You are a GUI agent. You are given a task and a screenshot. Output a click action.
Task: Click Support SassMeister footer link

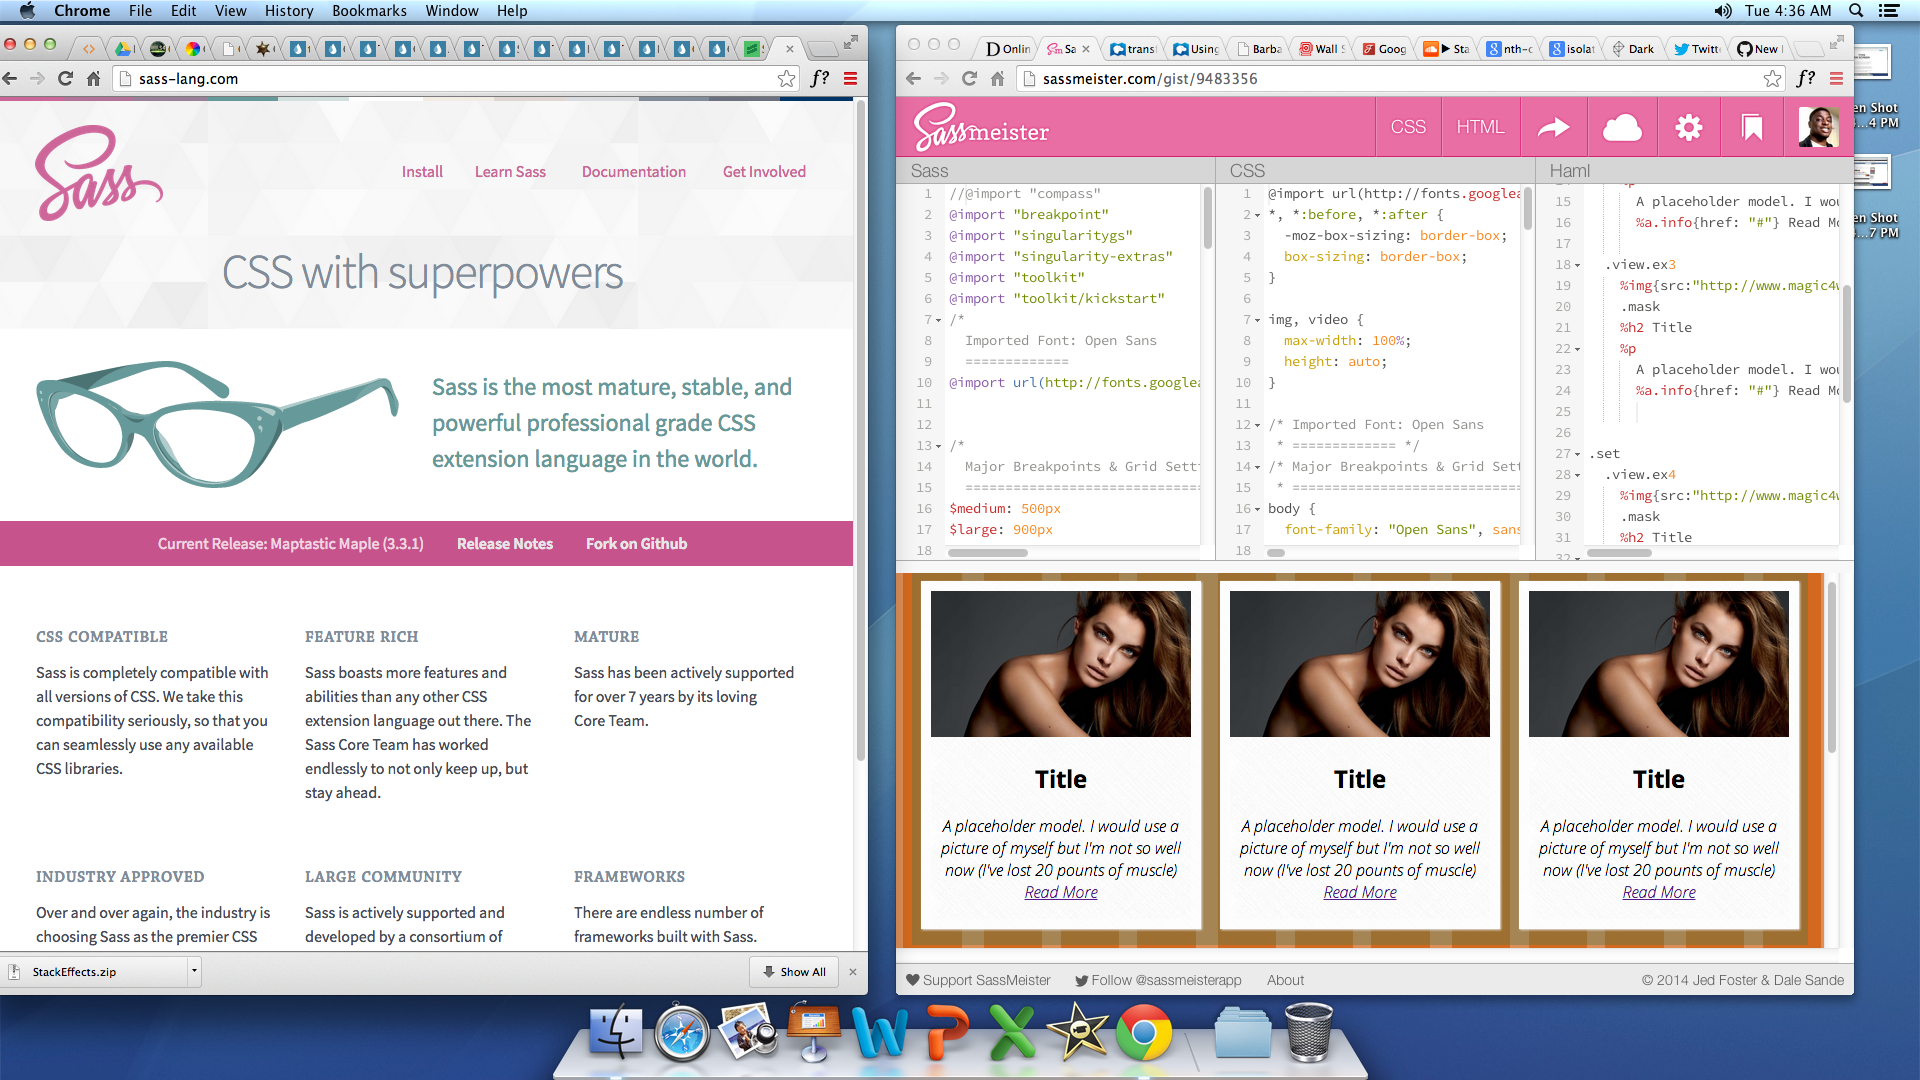pyautogui.click(x=978, y=980)
